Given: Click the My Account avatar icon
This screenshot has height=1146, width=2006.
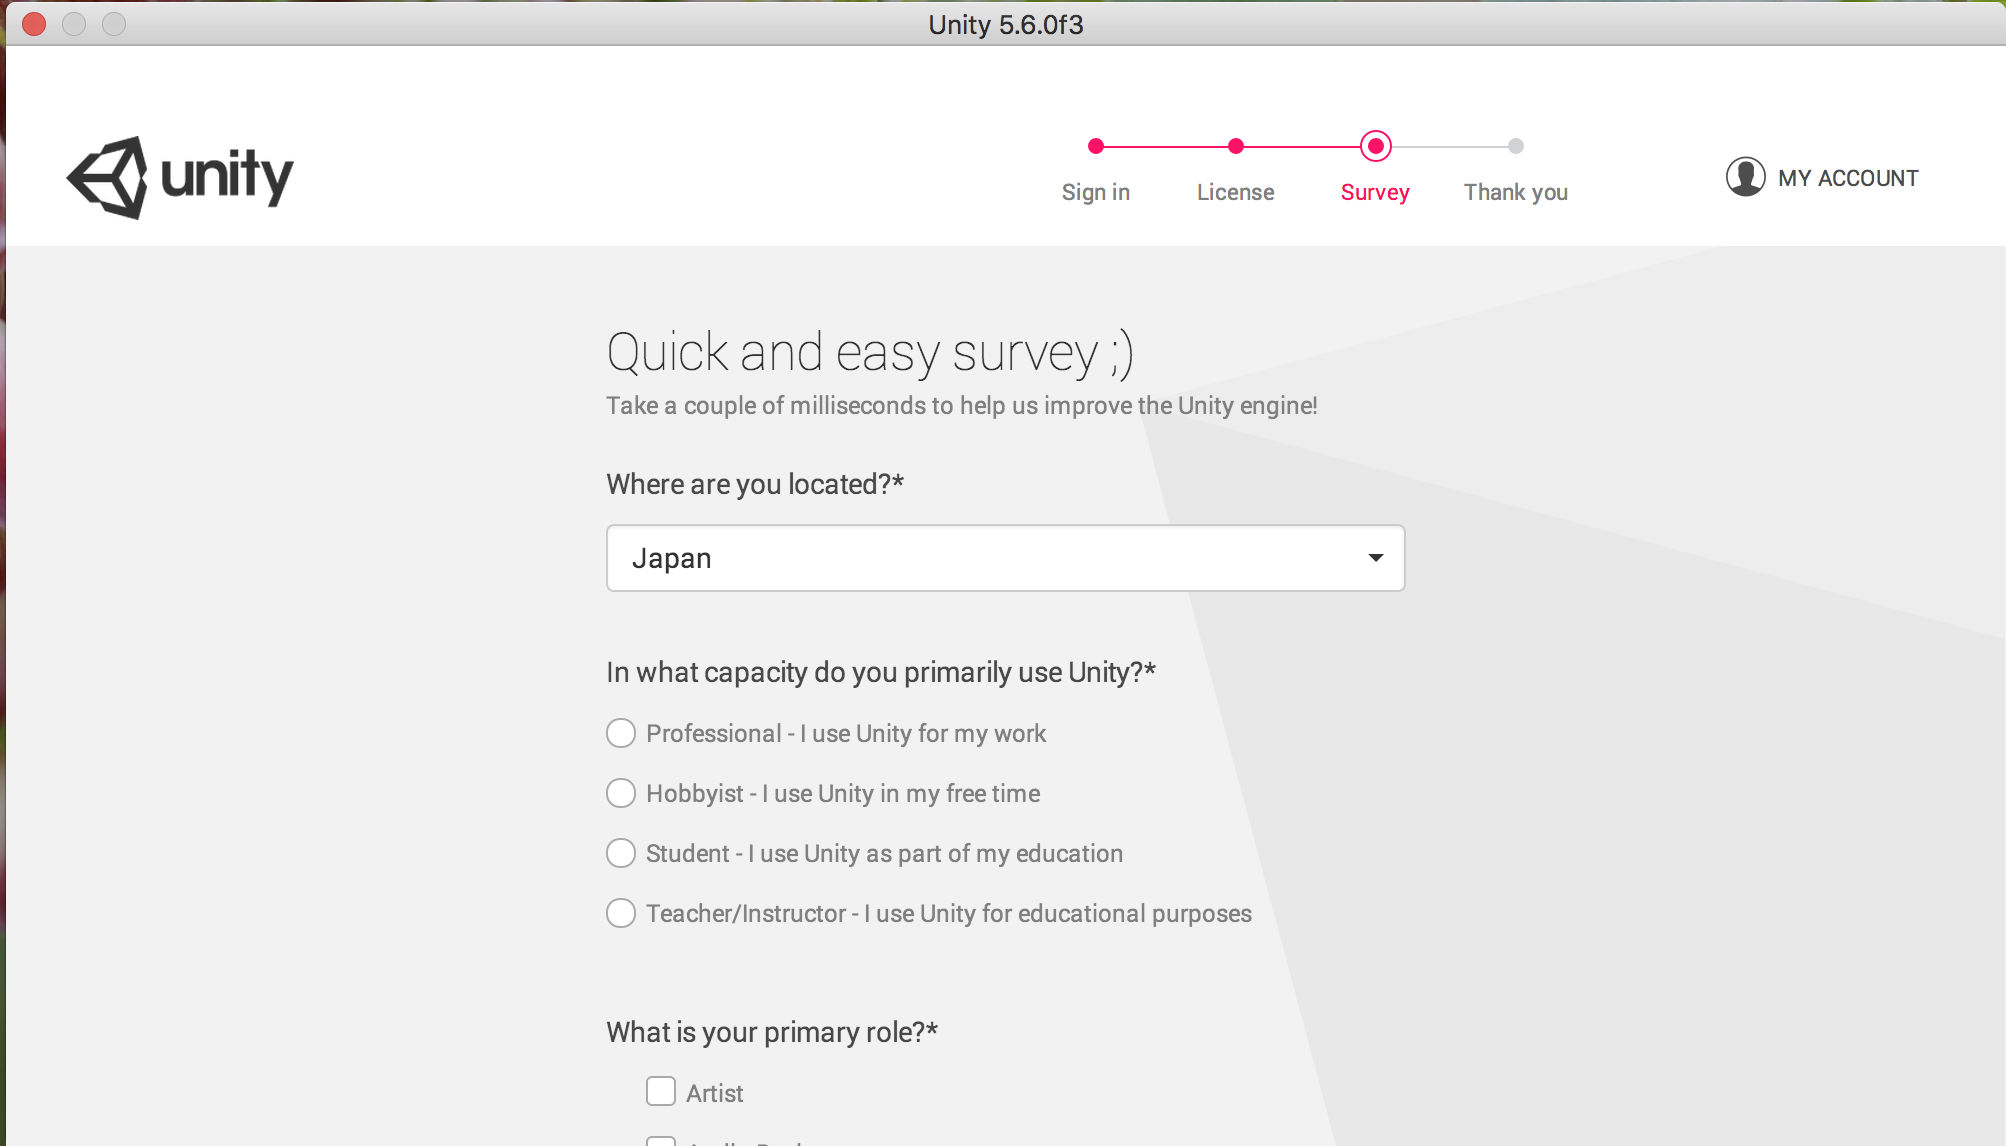Looking at the screenshot, I should tap(1745, 177).
